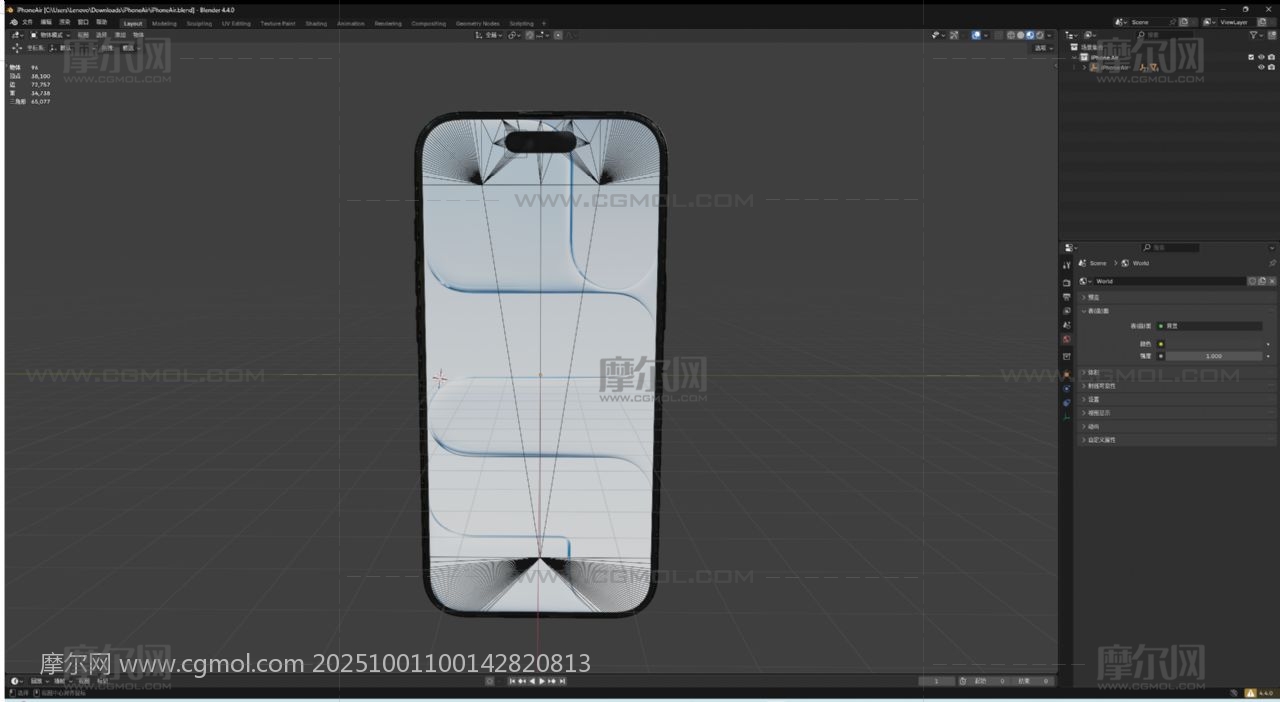Viewport: 1280px width, 702px height.
Task: Hide iPhone Air collection with eye icon
Action: pos(1261,57)
